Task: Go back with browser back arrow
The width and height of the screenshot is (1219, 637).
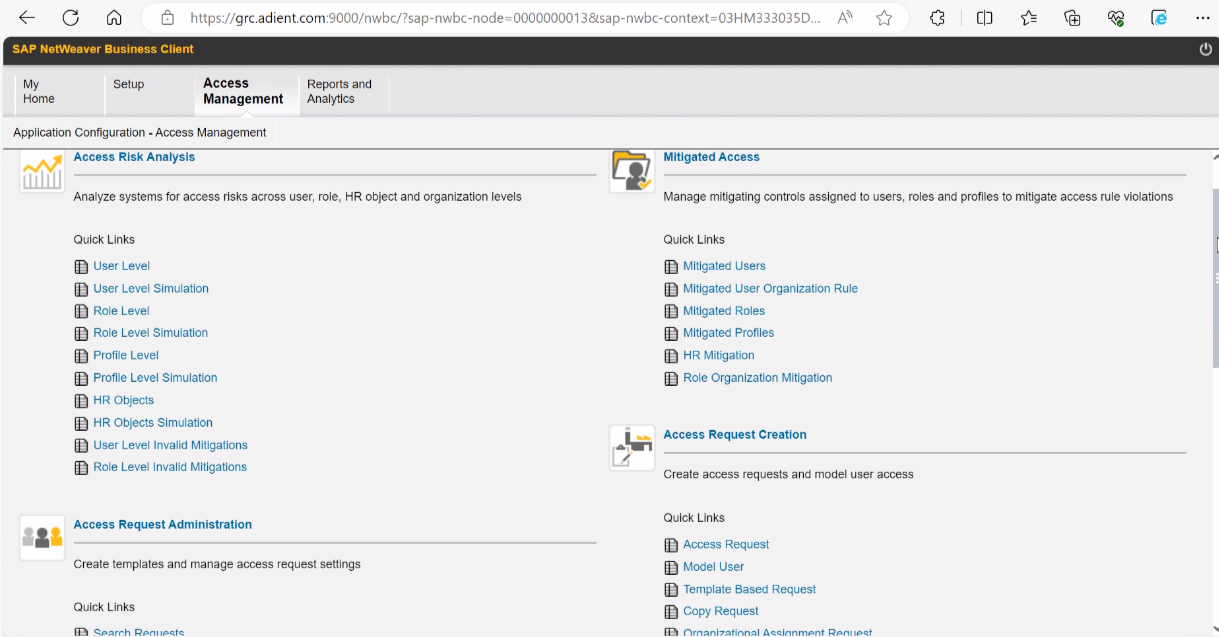Action: click(27, 18)
